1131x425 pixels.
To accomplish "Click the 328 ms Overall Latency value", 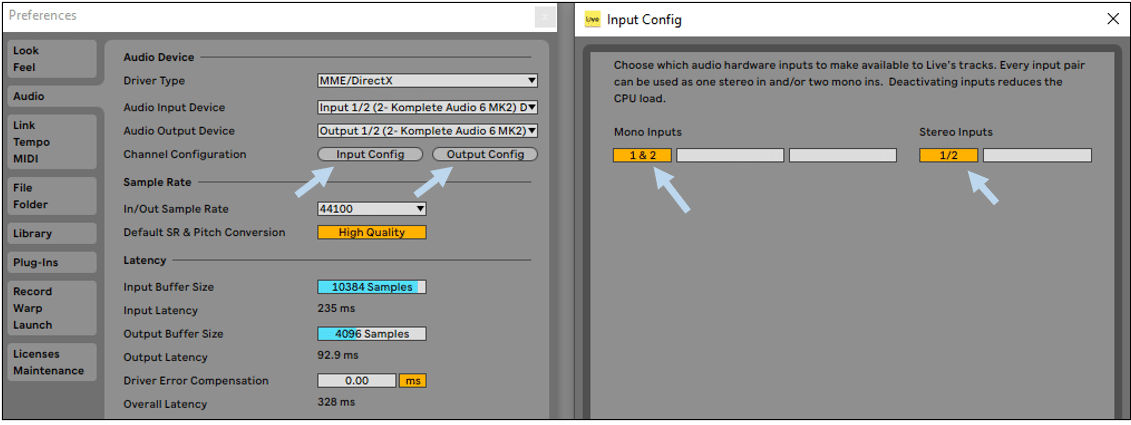I will tap(336, 402).
